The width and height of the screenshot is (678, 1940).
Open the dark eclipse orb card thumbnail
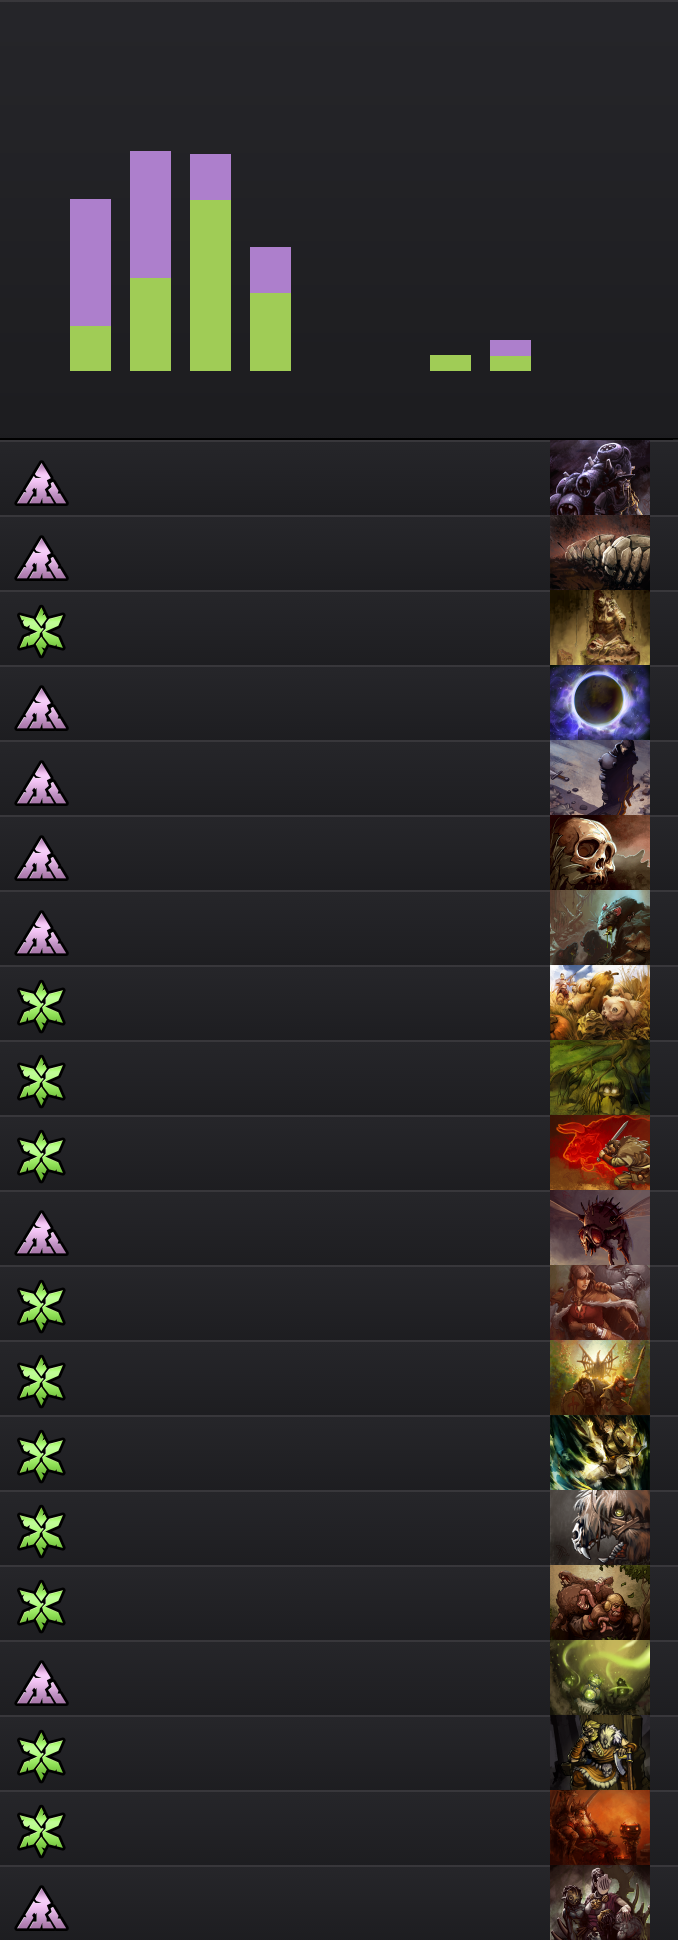[x=600, y=703]
